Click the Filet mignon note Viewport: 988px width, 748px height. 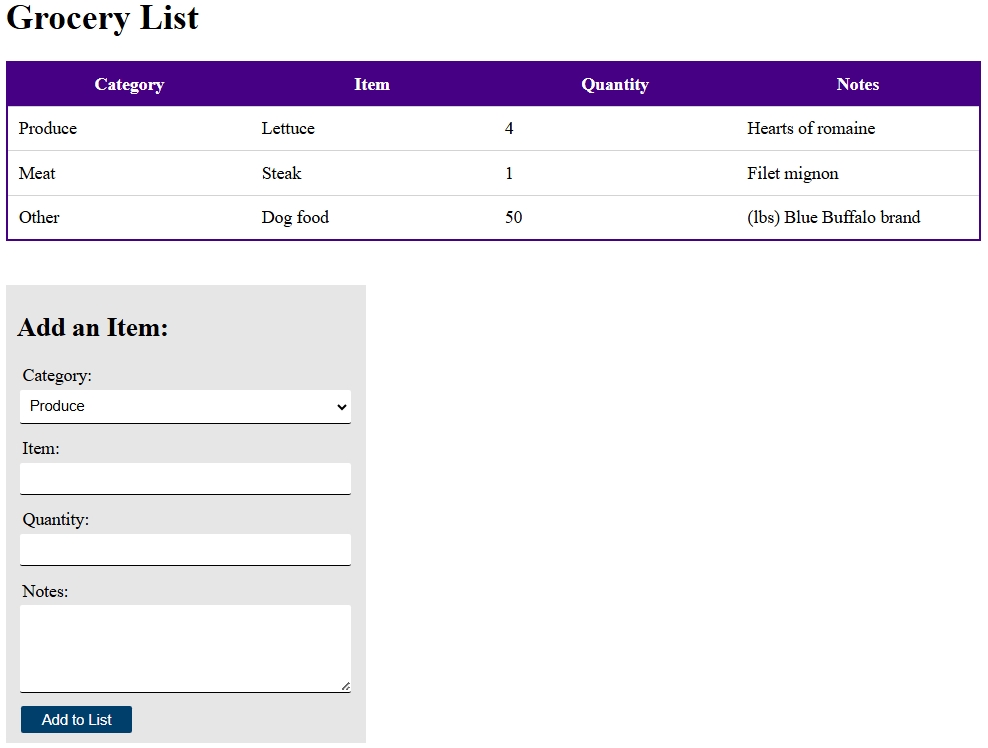click(792, 174)
